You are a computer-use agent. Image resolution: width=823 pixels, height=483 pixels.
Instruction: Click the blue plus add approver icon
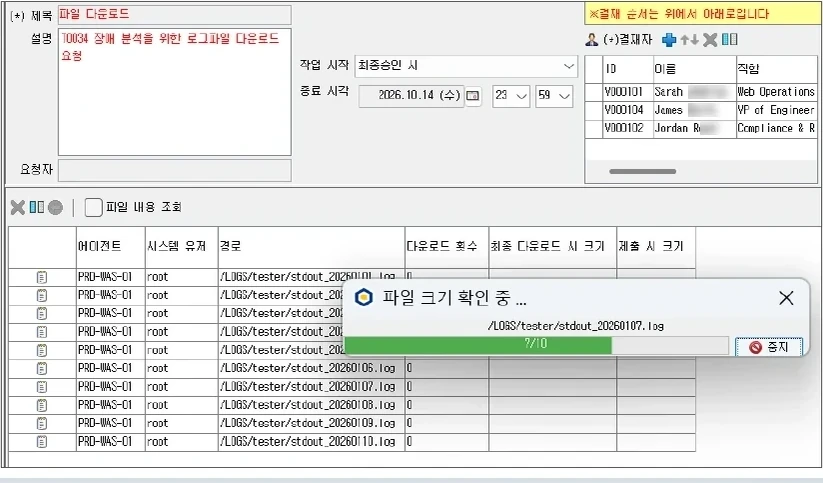point(669,40)
